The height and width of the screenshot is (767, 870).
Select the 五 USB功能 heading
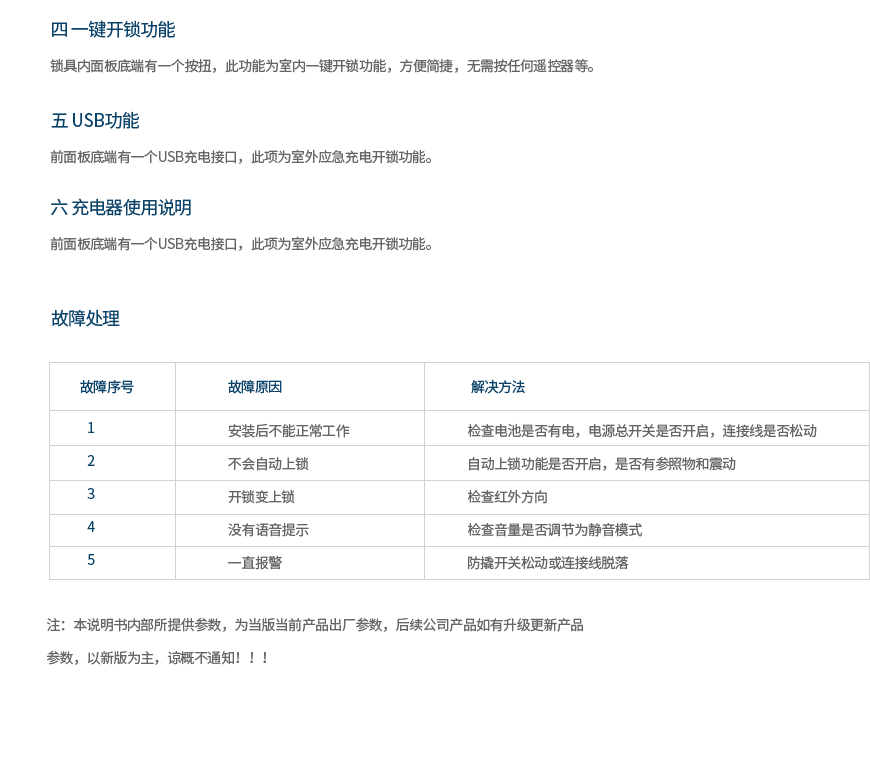[x=95, y=121]
